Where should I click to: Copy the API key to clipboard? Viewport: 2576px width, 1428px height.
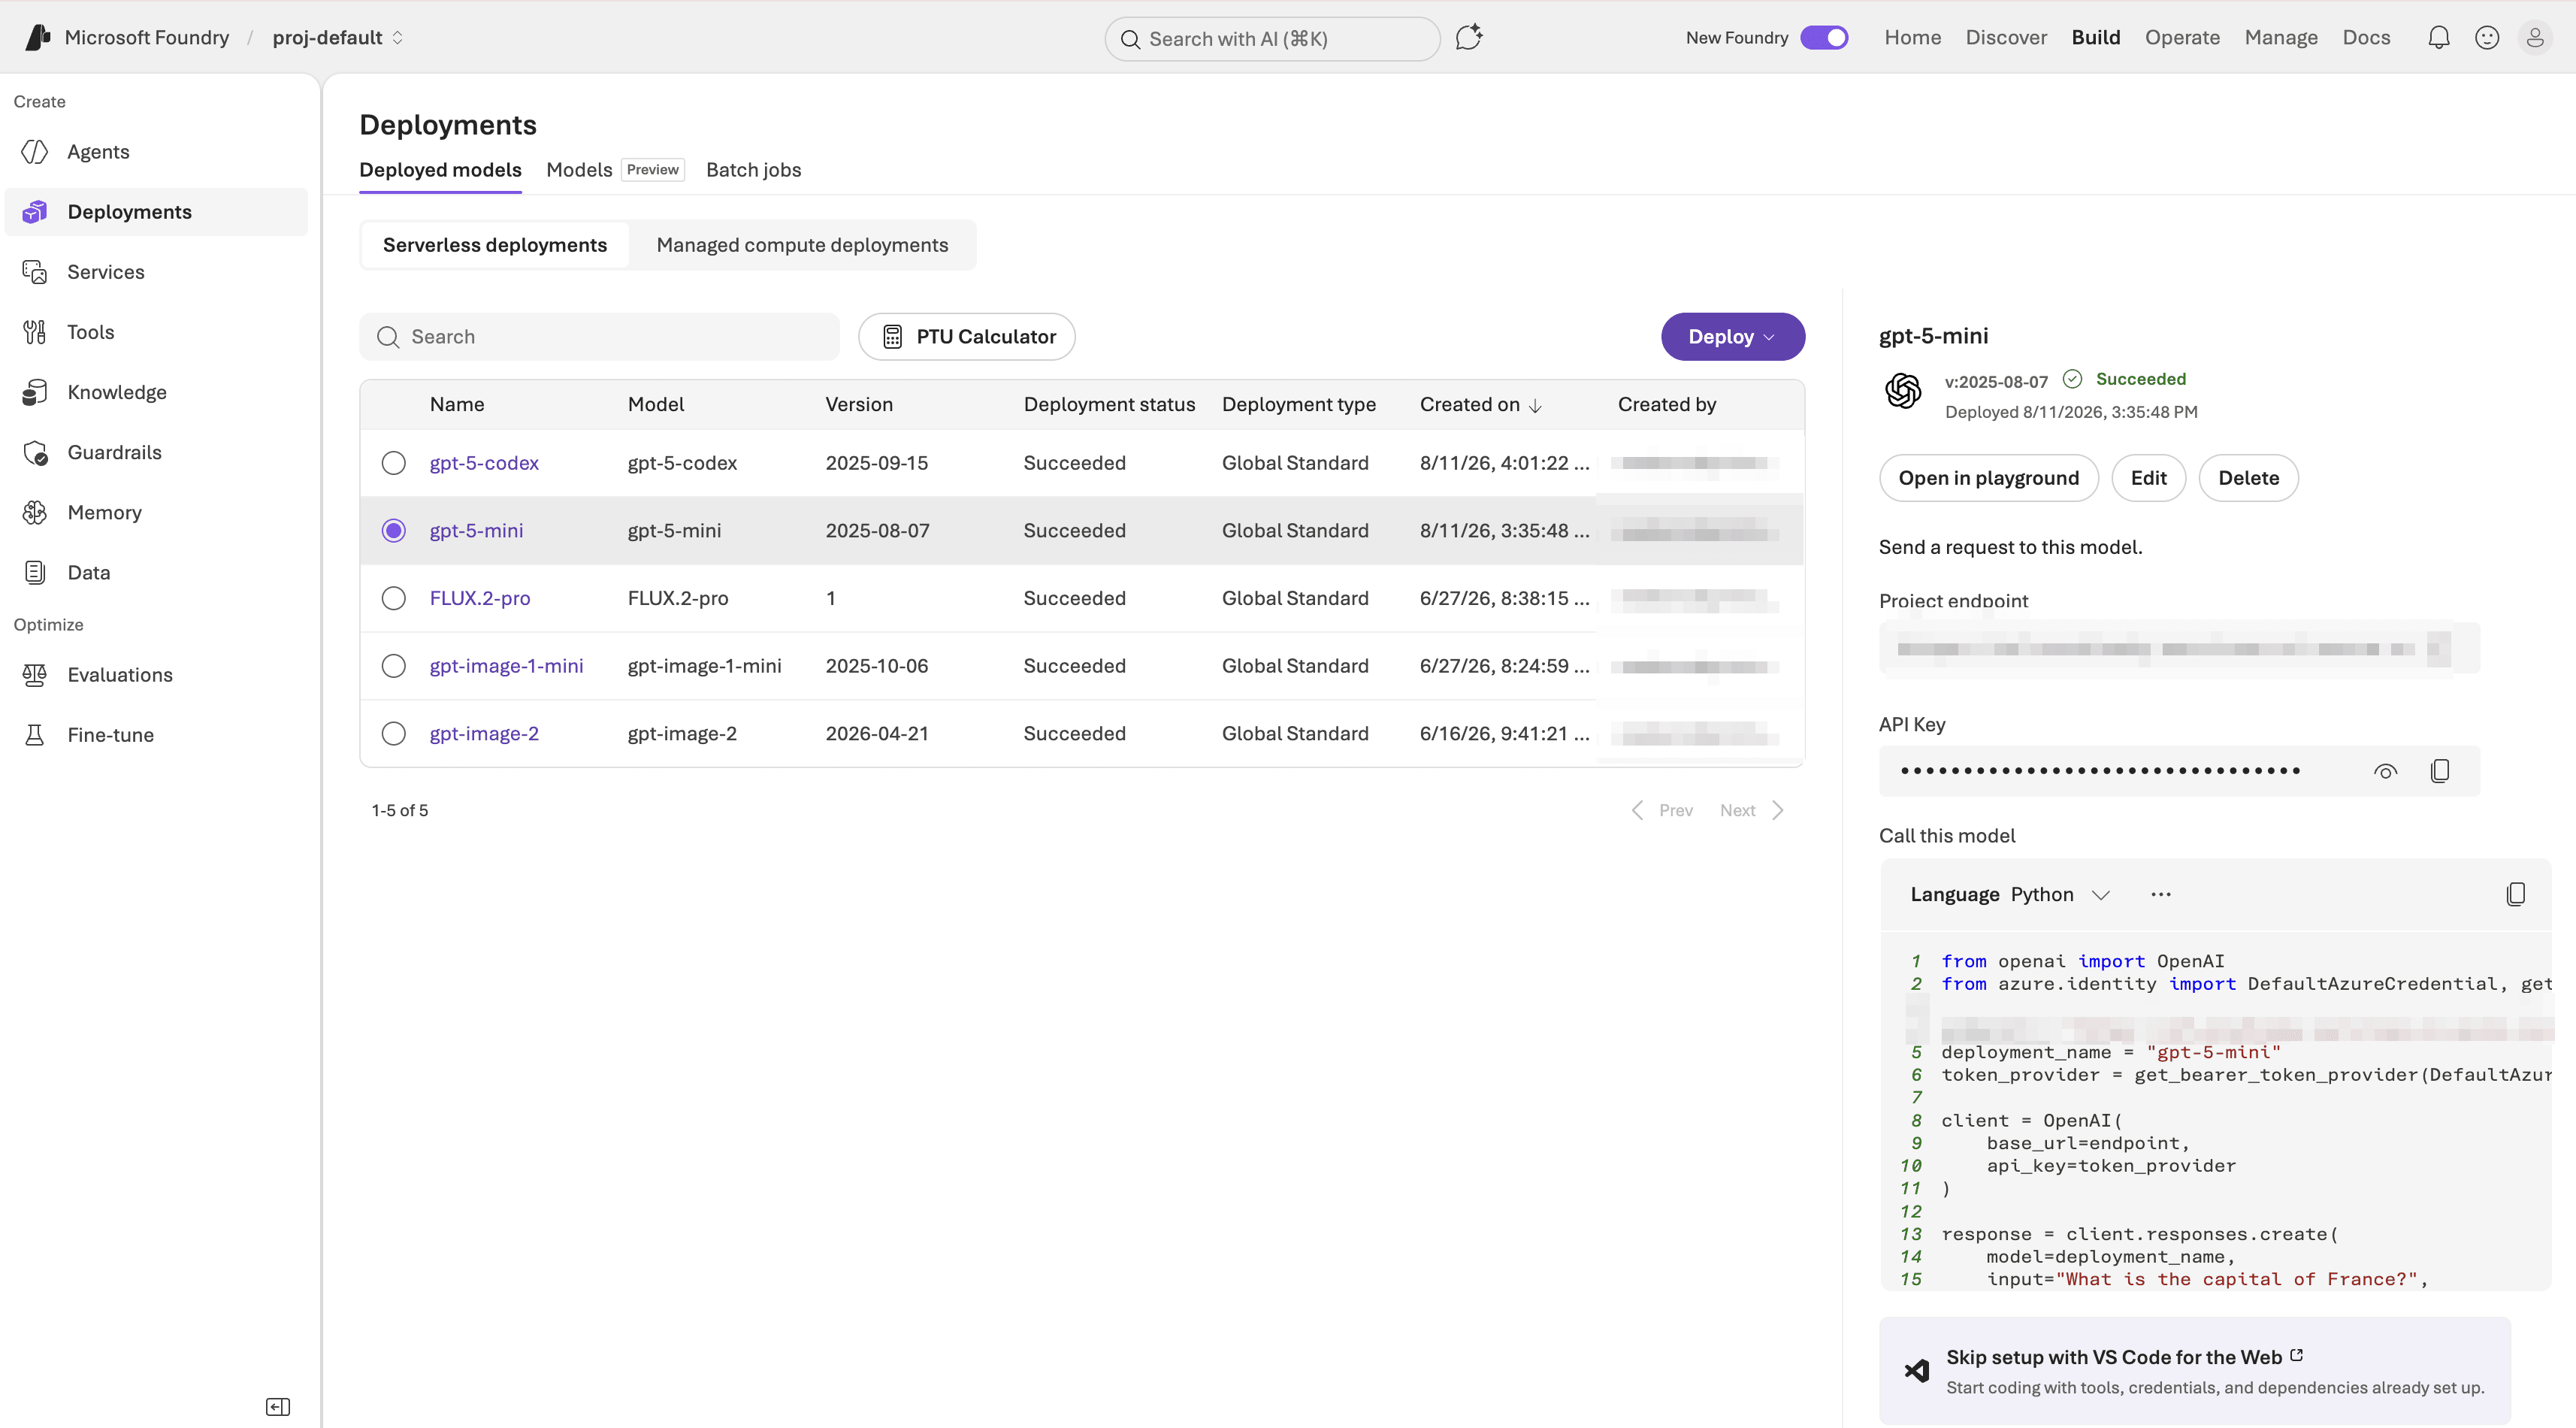tap(2440, 771)
